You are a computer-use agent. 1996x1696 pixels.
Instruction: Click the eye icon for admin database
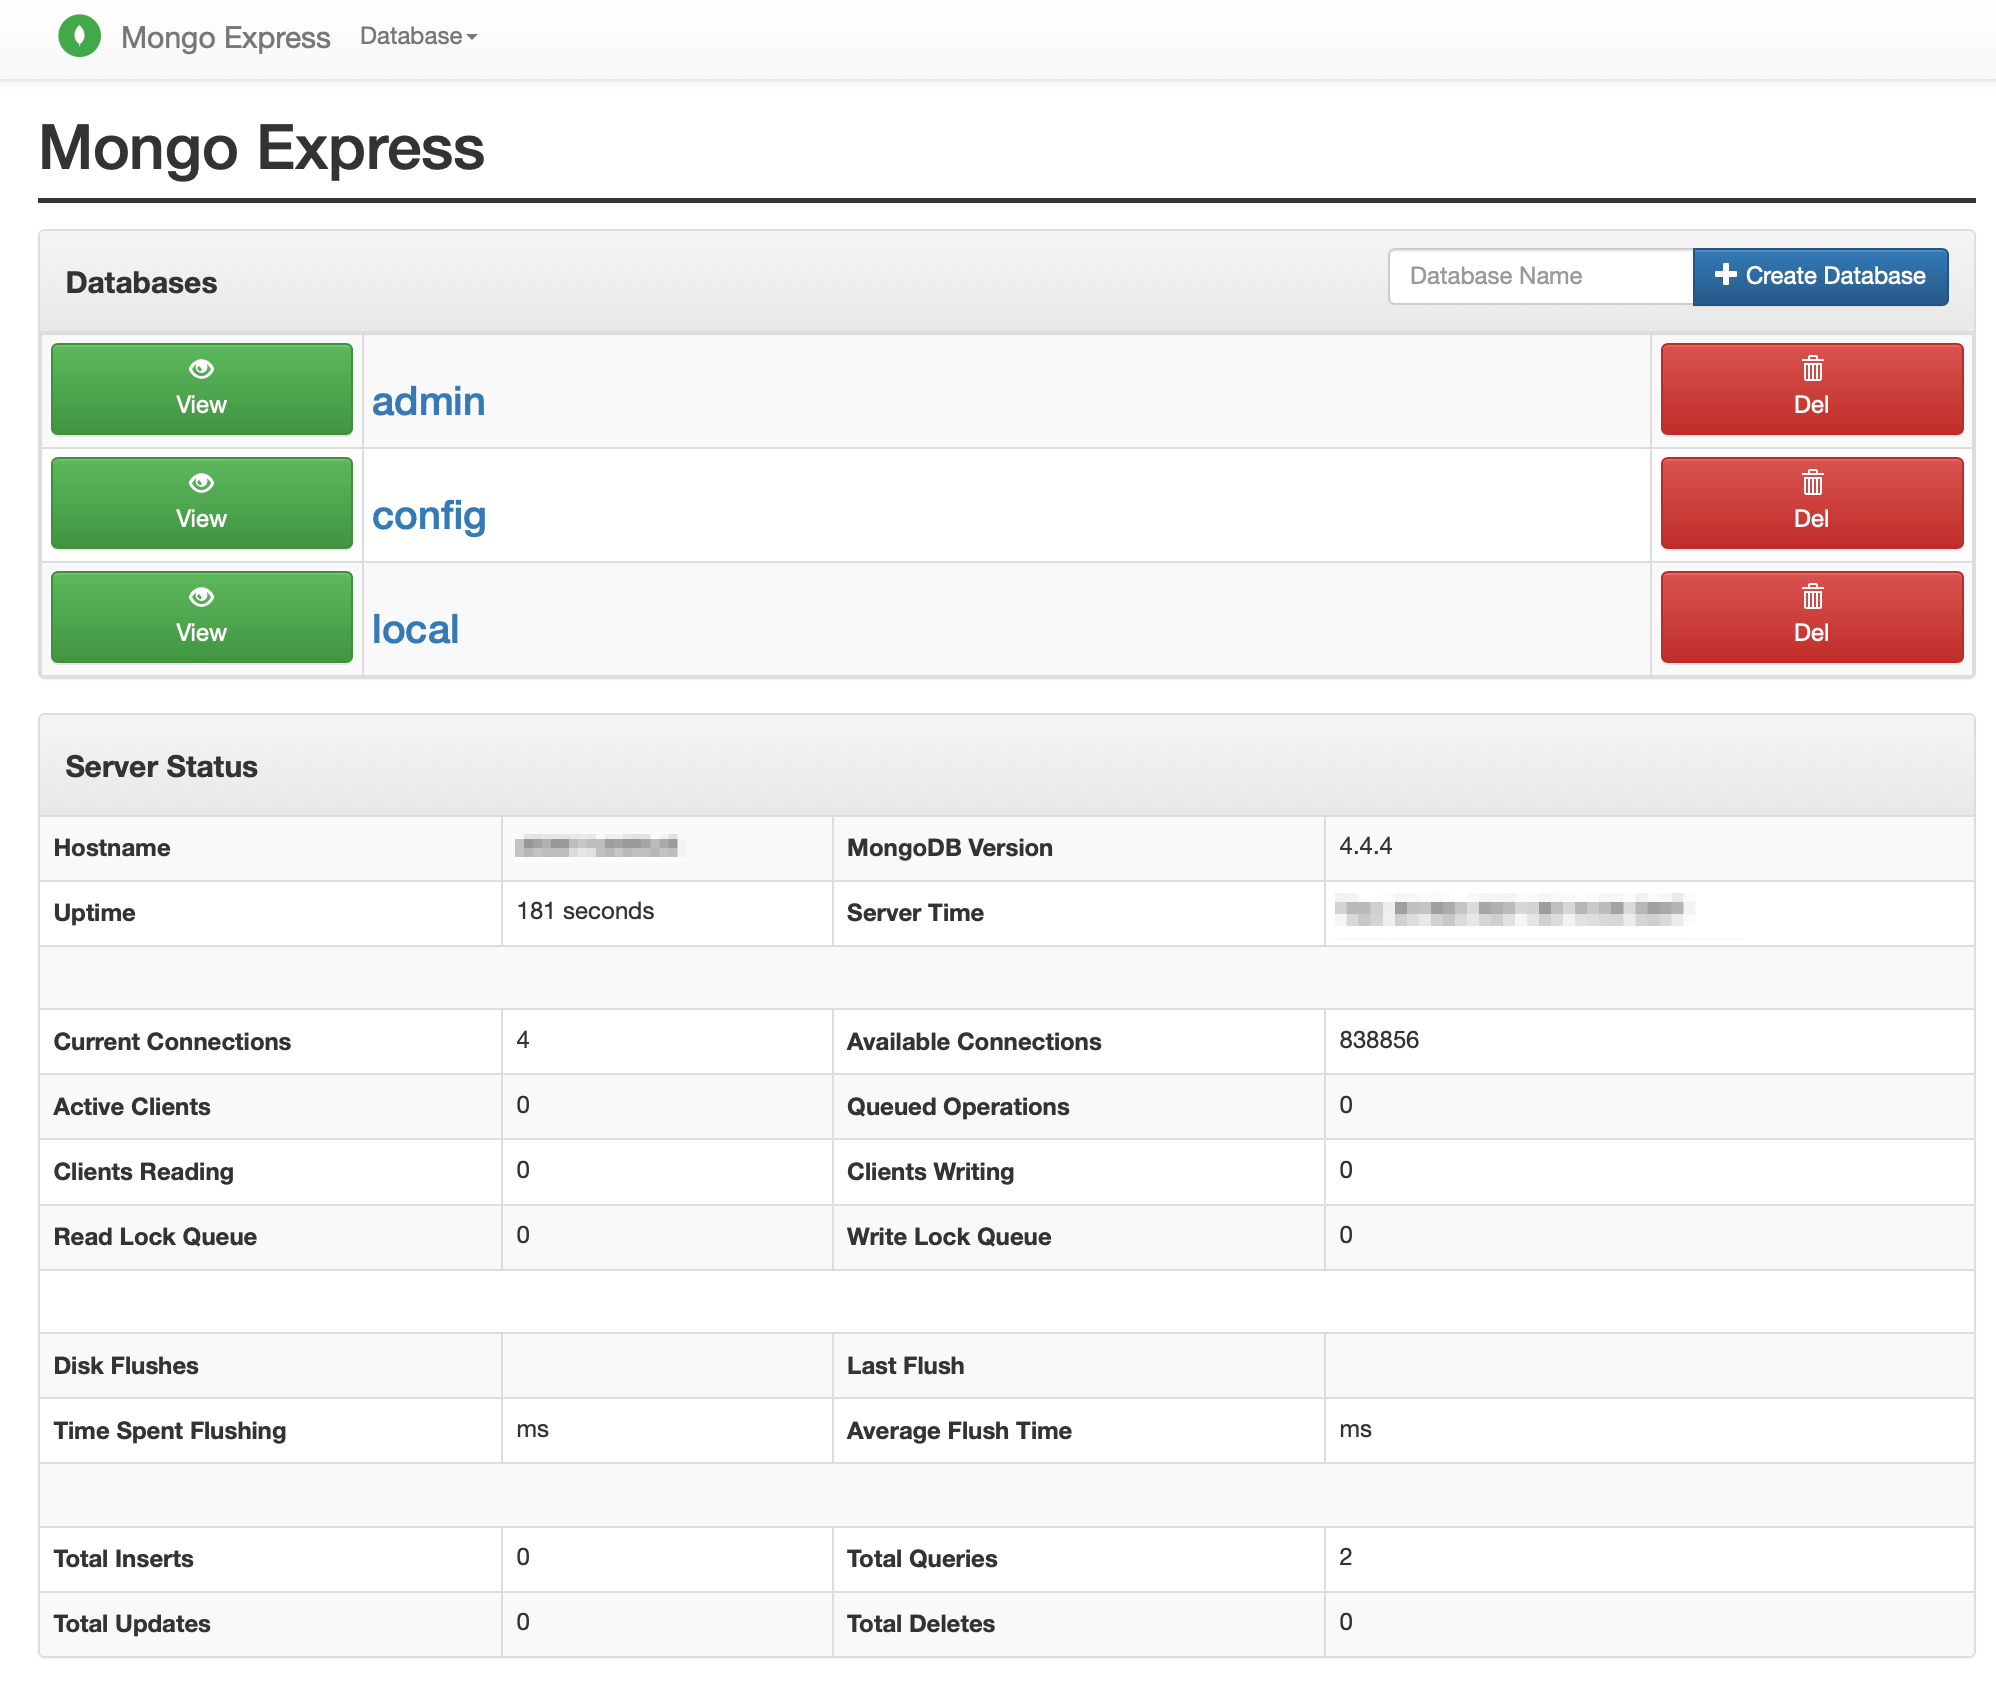(201, 369)
